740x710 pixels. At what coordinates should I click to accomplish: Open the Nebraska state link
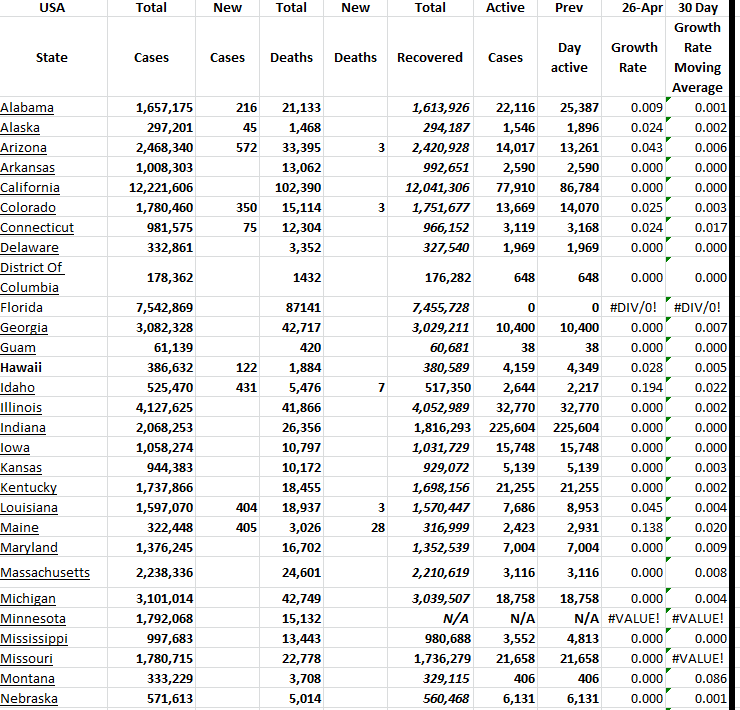click(x=29, y=699)
